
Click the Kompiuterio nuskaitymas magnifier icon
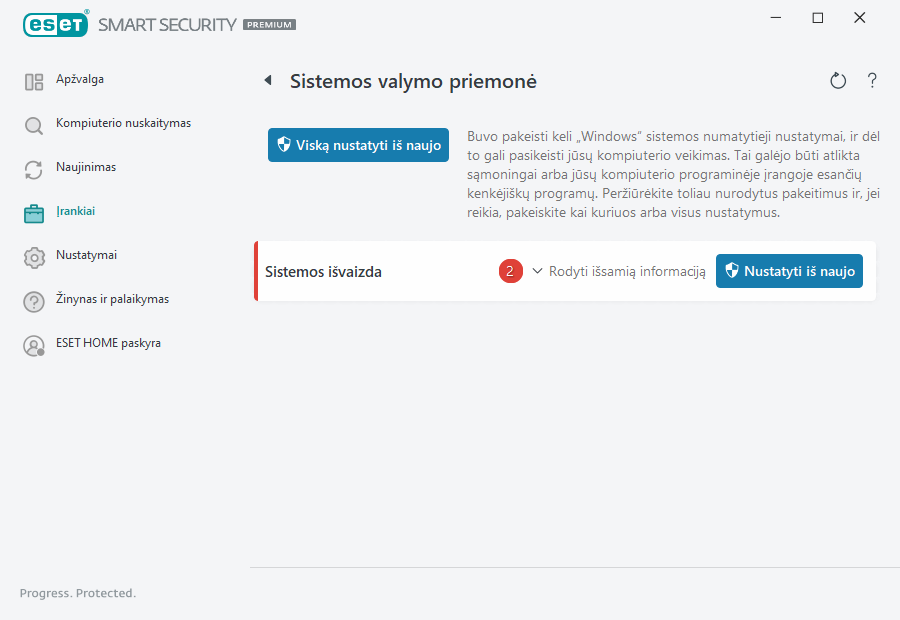coord(34,126)
